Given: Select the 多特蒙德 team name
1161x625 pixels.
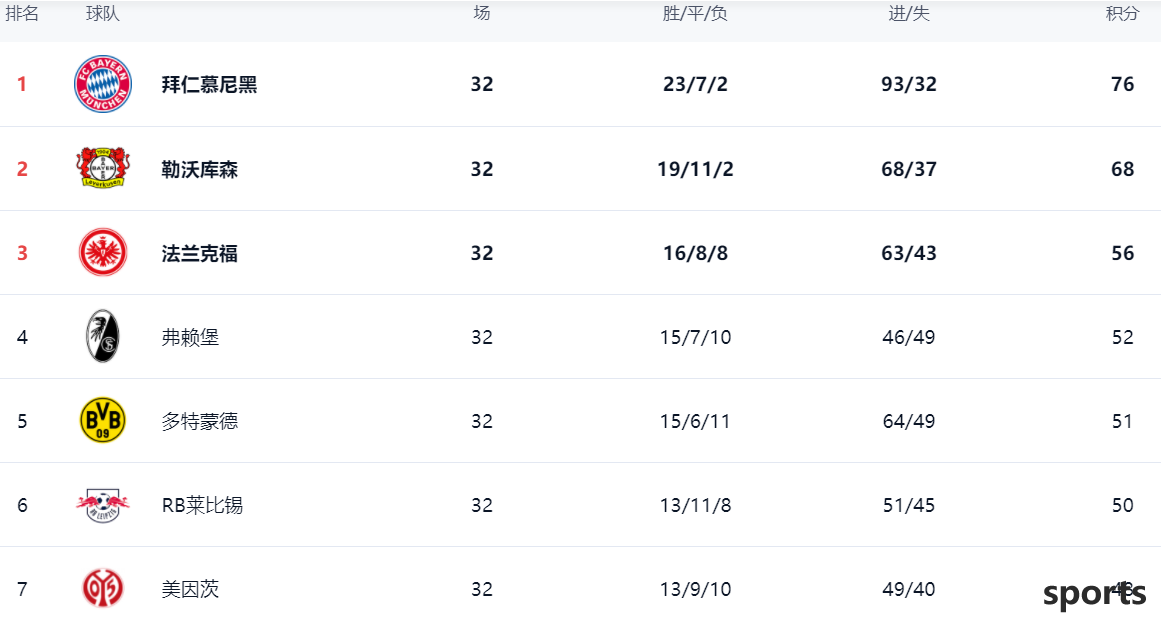Looking at the screenshot, I should (x=200, y=421).
